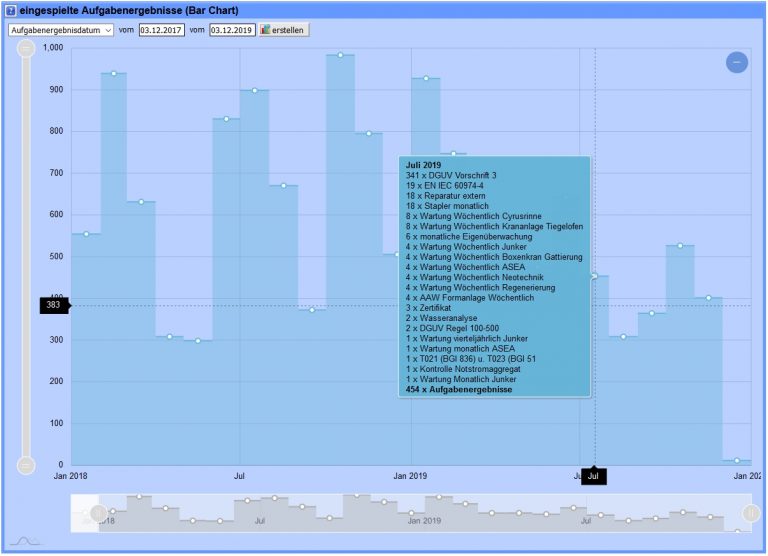768x556 pixels.
Task: Click the black 383 value label on y-axis
Action: pyautogui.click(x=53, y=305)
